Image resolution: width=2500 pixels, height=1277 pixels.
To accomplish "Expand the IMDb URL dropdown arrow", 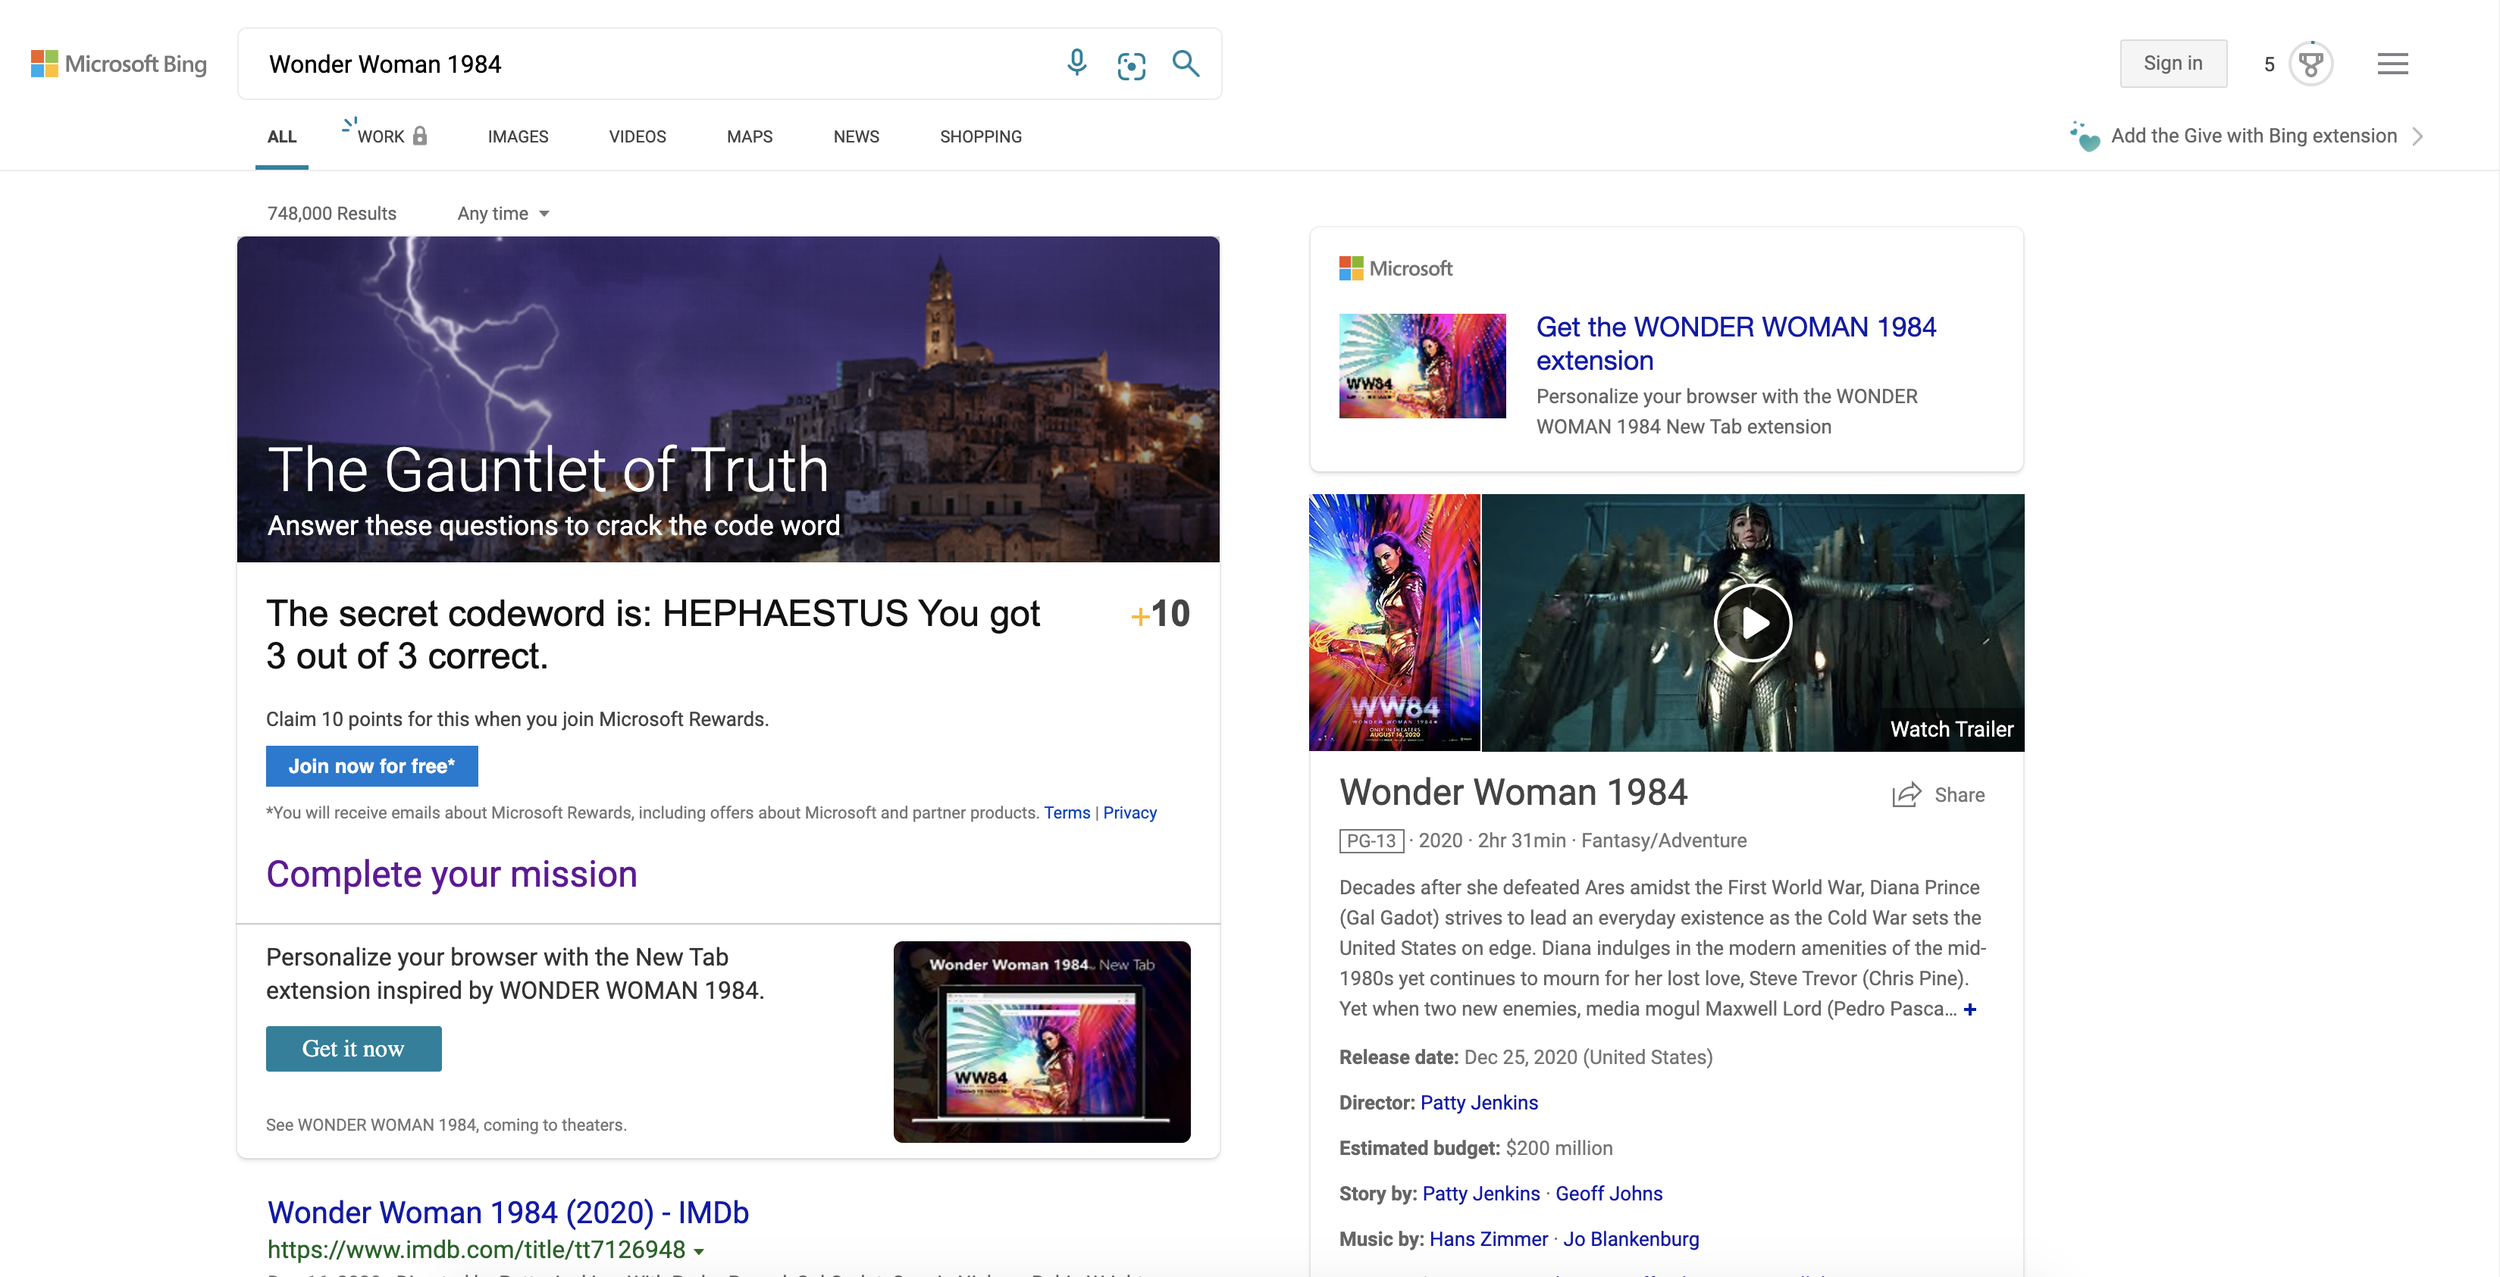I will 699,1251.
